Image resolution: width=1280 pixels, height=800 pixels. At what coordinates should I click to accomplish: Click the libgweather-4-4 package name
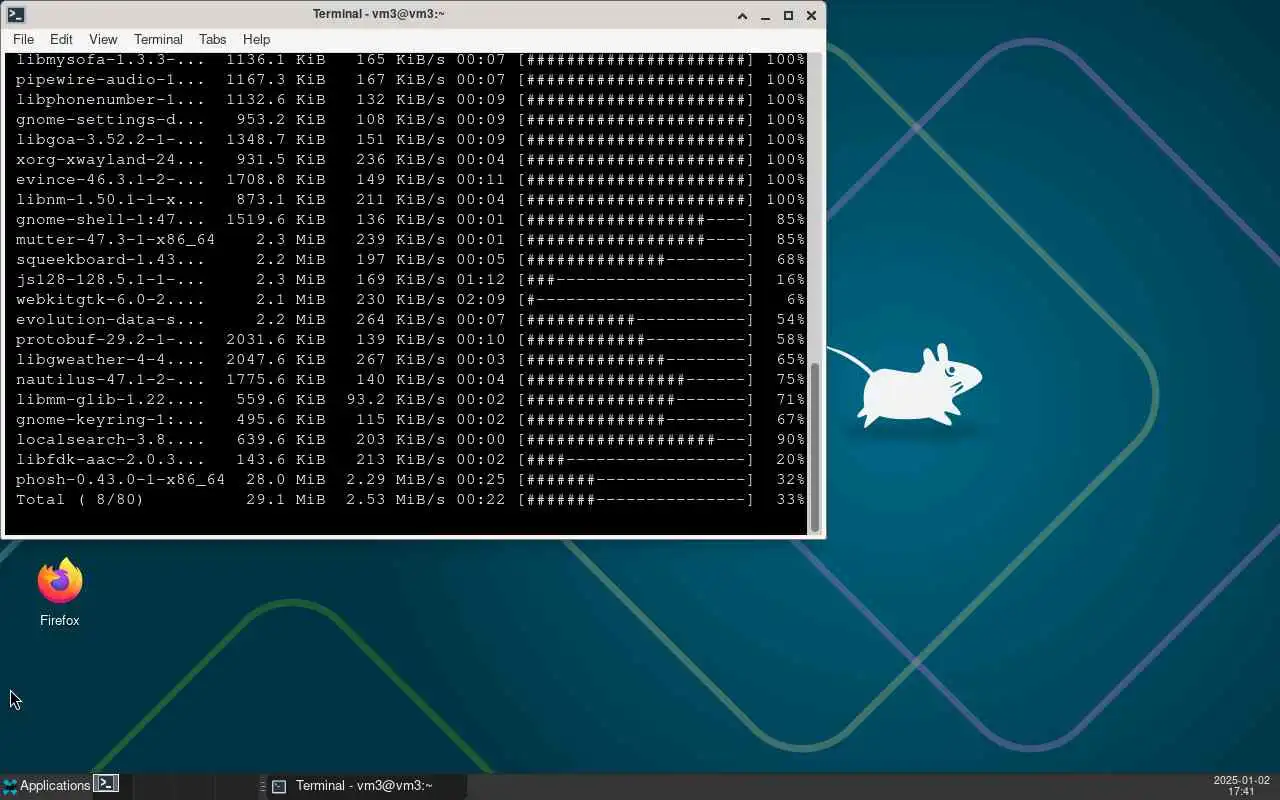(110, 359)
